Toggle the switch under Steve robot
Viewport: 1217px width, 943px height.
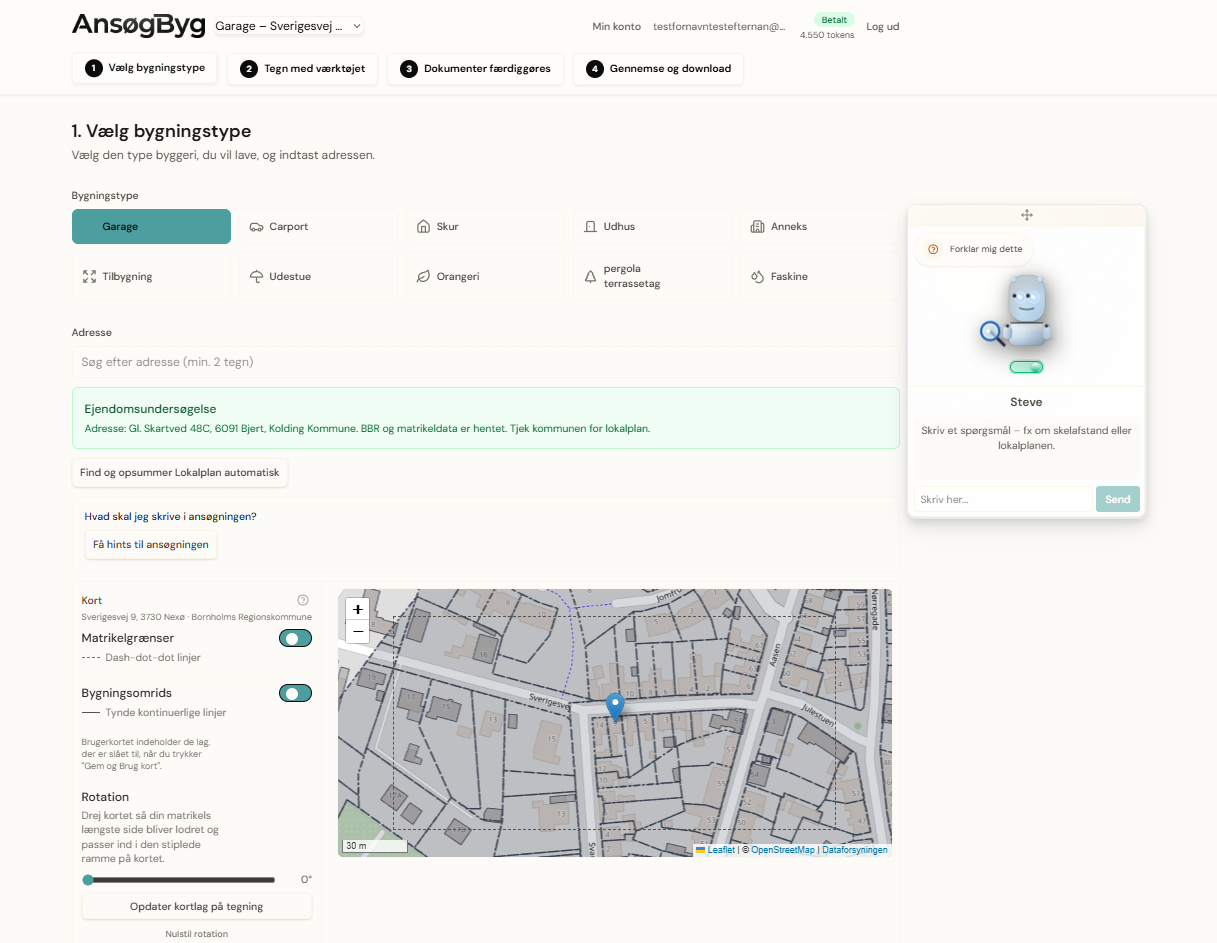click(x=1026, y=367)
